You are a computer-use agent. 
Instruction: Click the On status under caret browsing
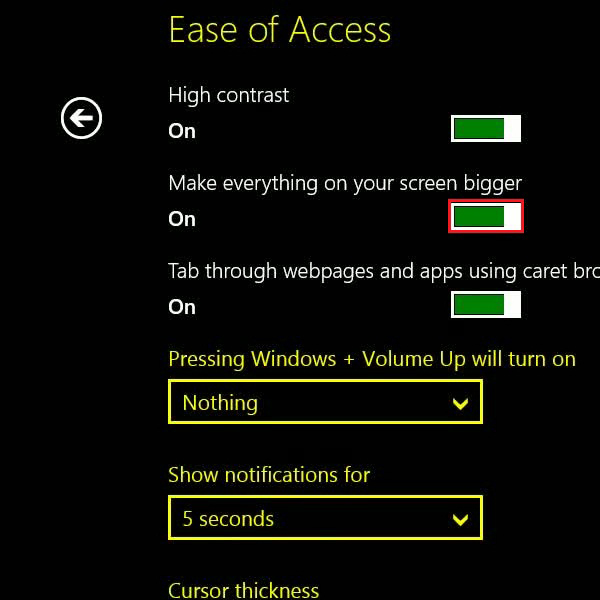tap(182, 307)
